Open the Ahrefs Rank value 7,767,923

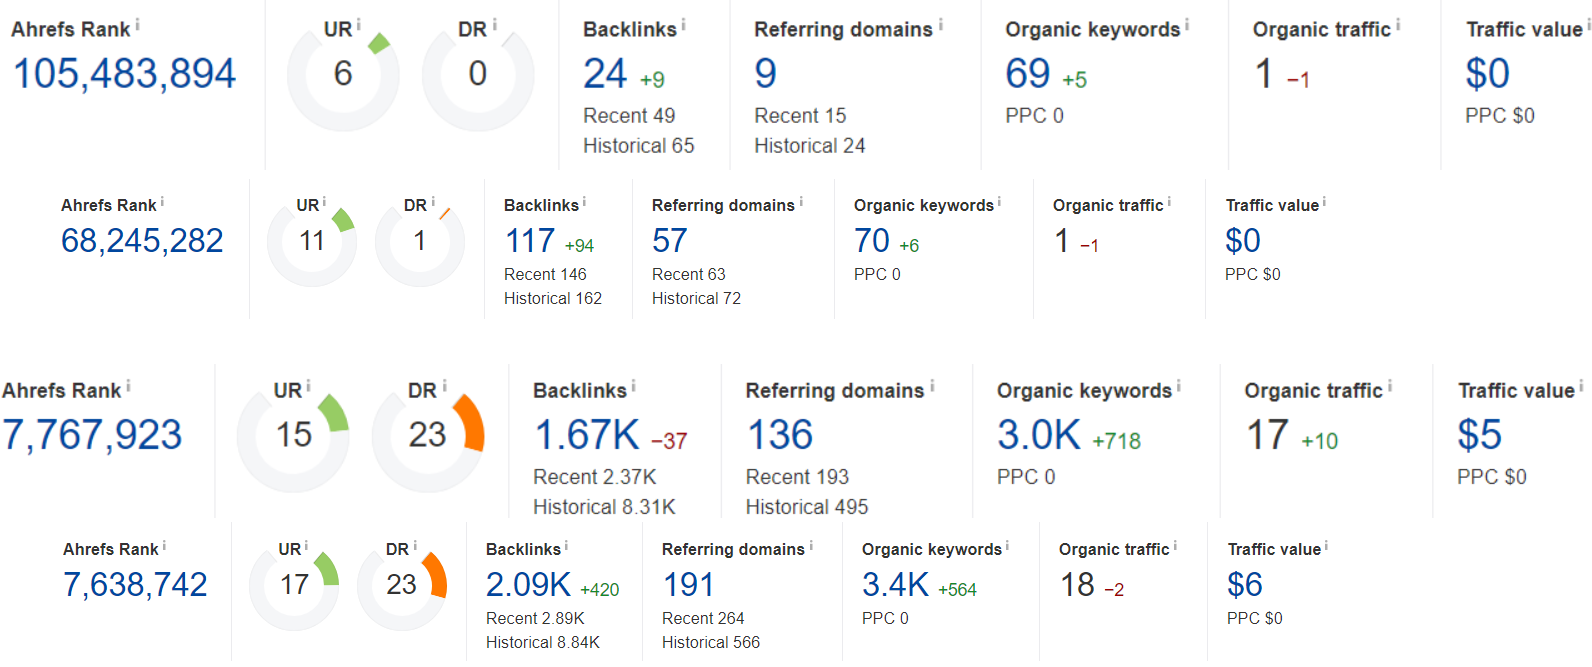pyautogui.click(x=92, y=435)
